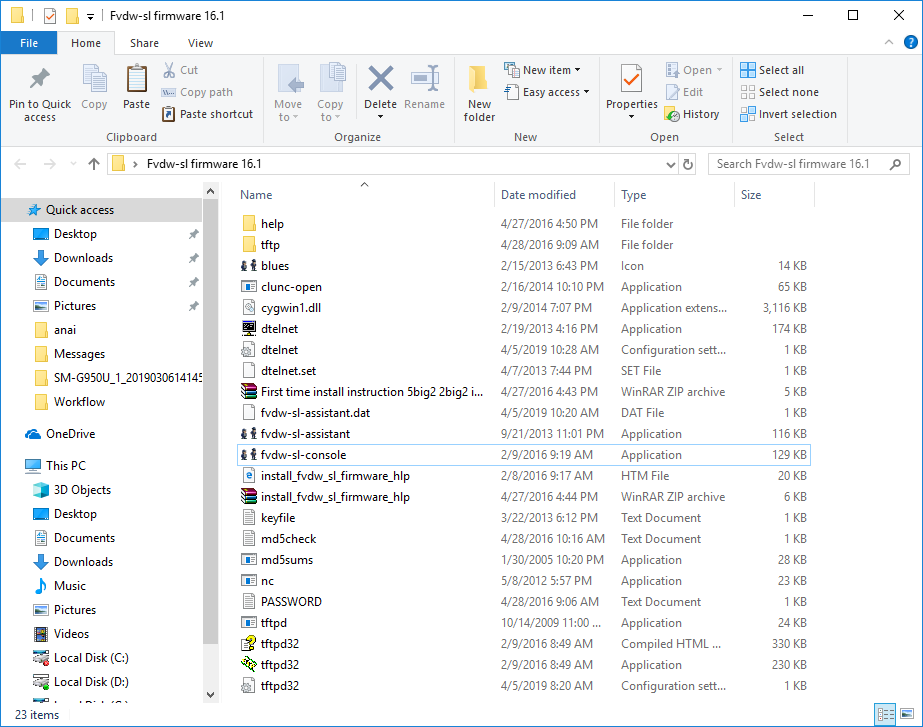
Task: Click the Help question mark icon
Action: click(x=911, y=42)
